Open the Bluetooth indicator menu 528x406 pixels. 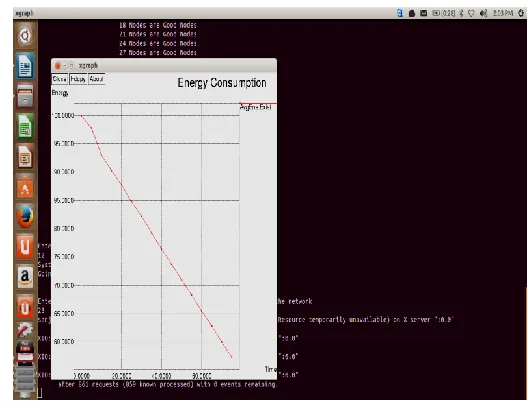pos(462,13)
